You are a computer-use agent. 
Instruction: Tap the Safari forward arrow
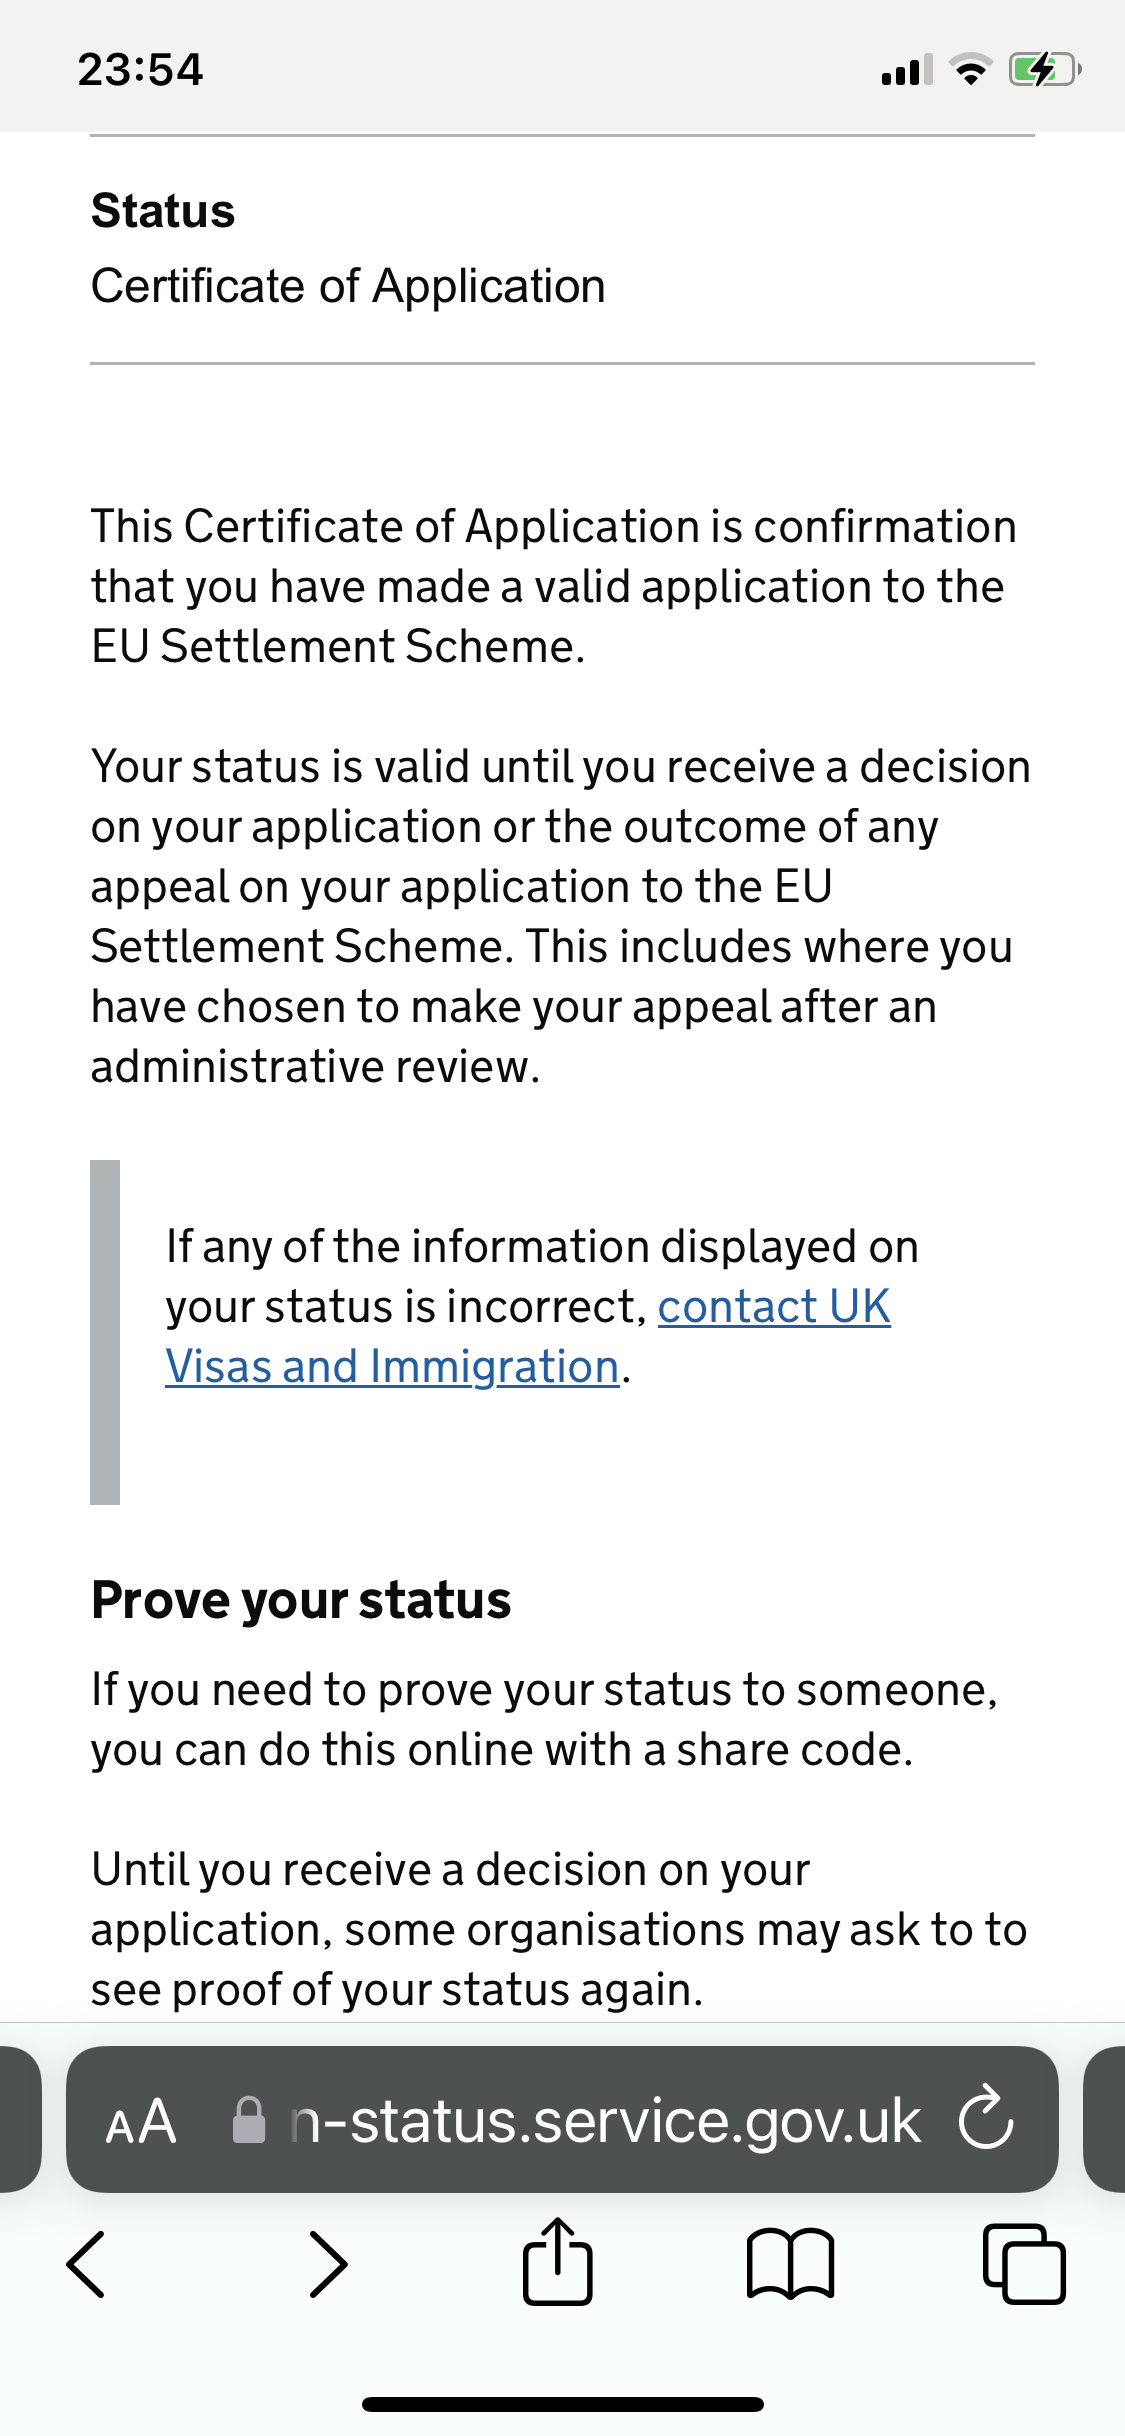pyautogui.click(x=328, y=2264)
